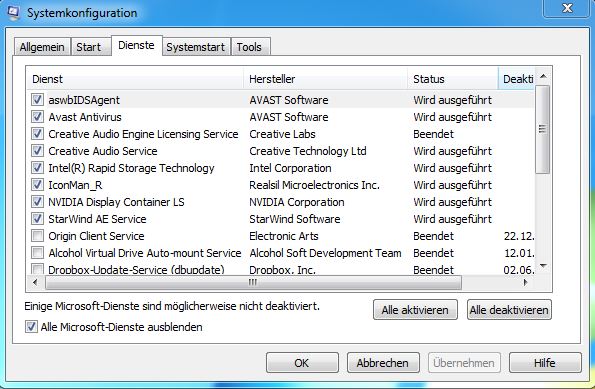595x389 pixels.
Task: Uncheck the IconMan_R service checkbox
Action: [x=37, y=185]
